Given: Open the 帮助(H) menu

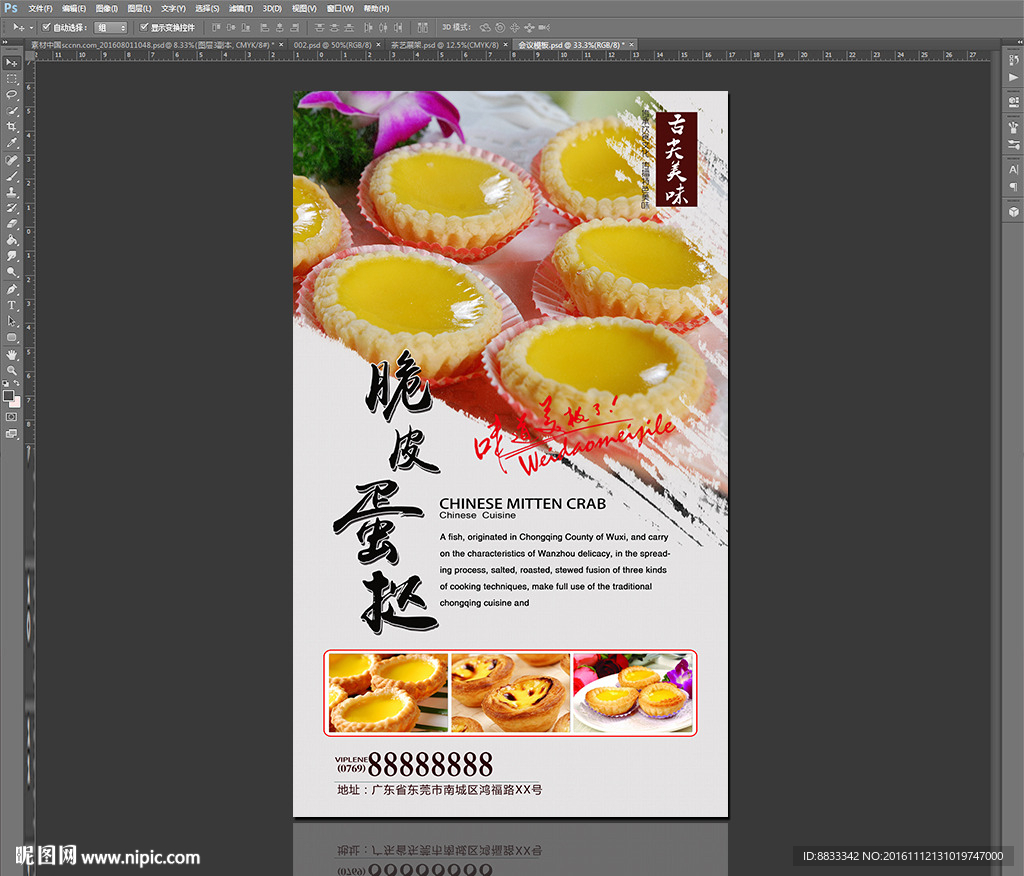Looking at the screenshot, I should pos(376,8).
